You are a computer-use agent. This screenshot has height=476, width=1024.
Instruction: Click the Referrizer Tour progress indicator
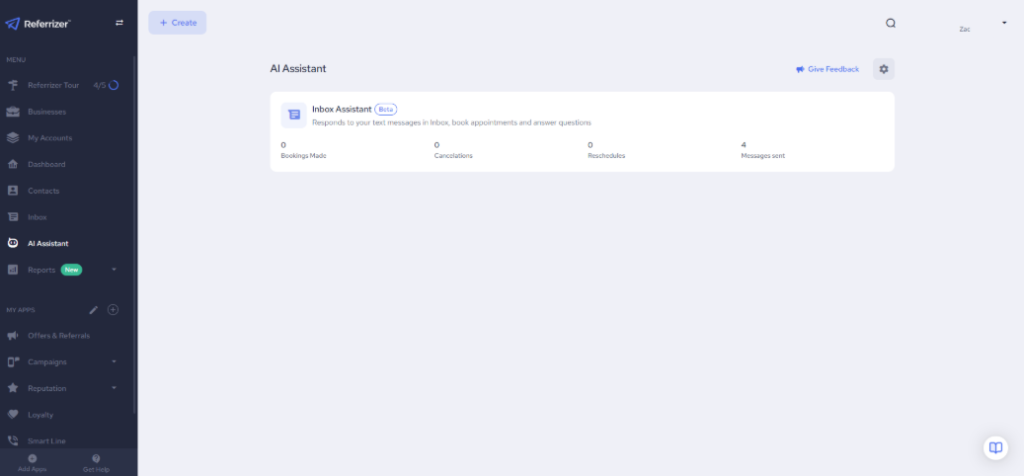113,85
